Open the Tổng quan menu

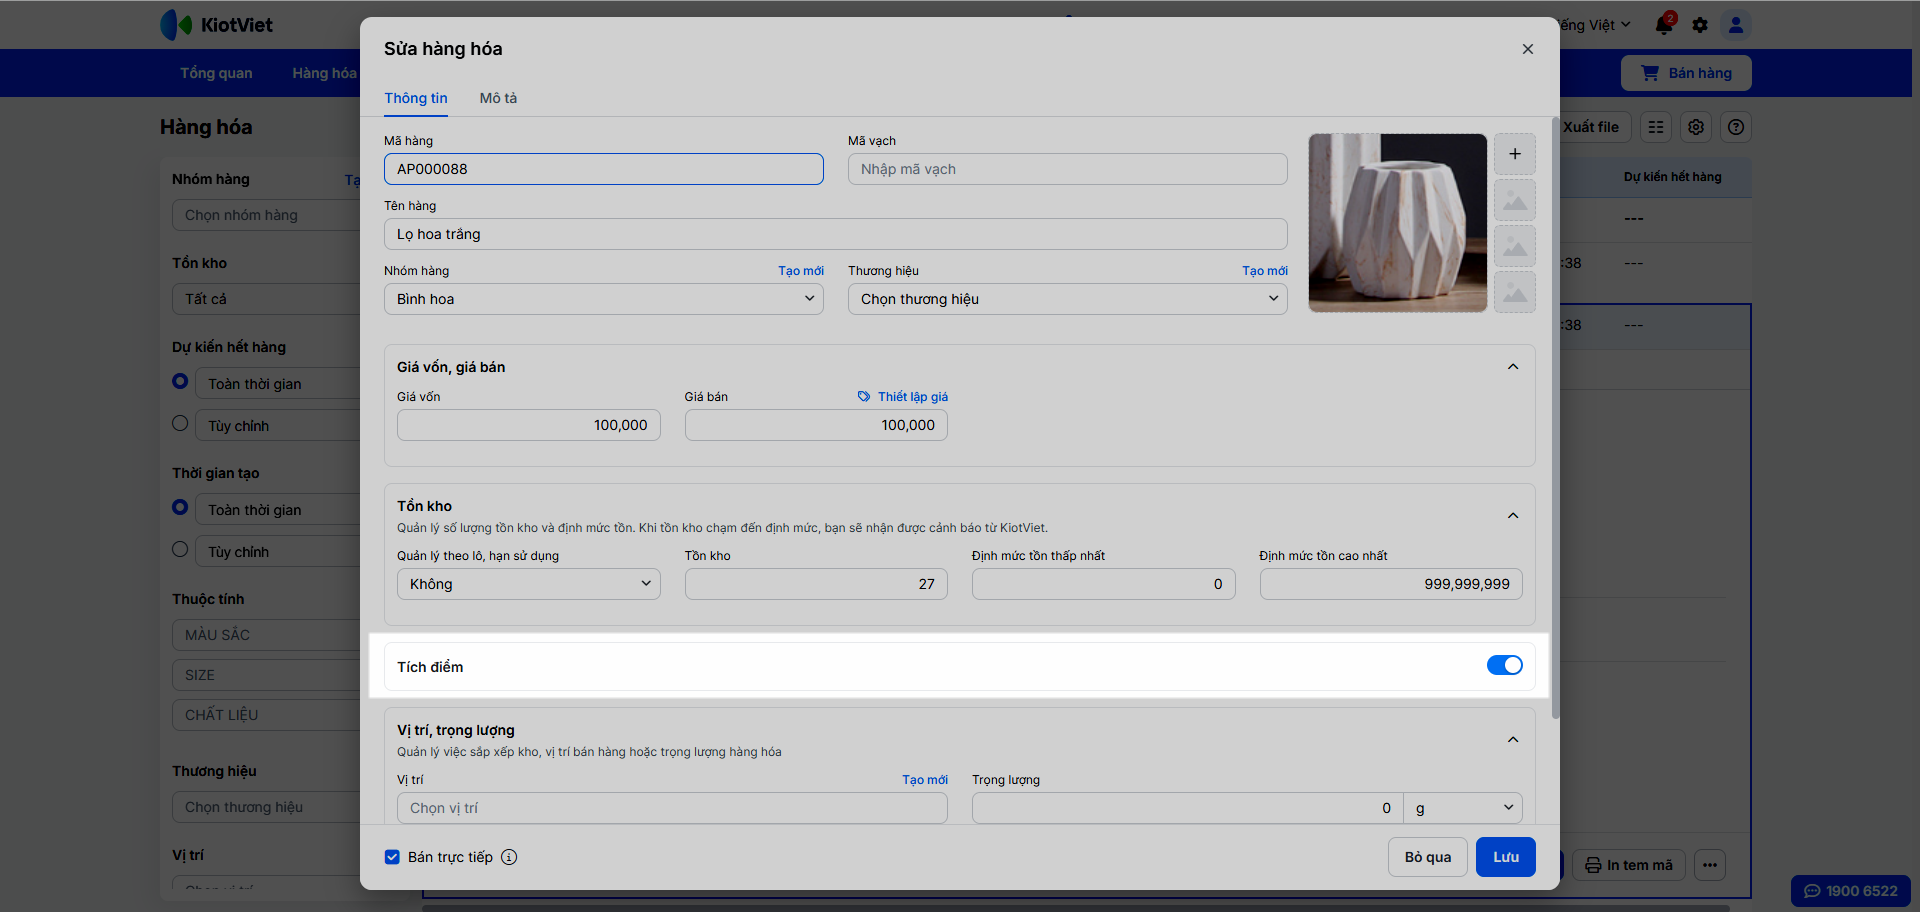[216, 73]
